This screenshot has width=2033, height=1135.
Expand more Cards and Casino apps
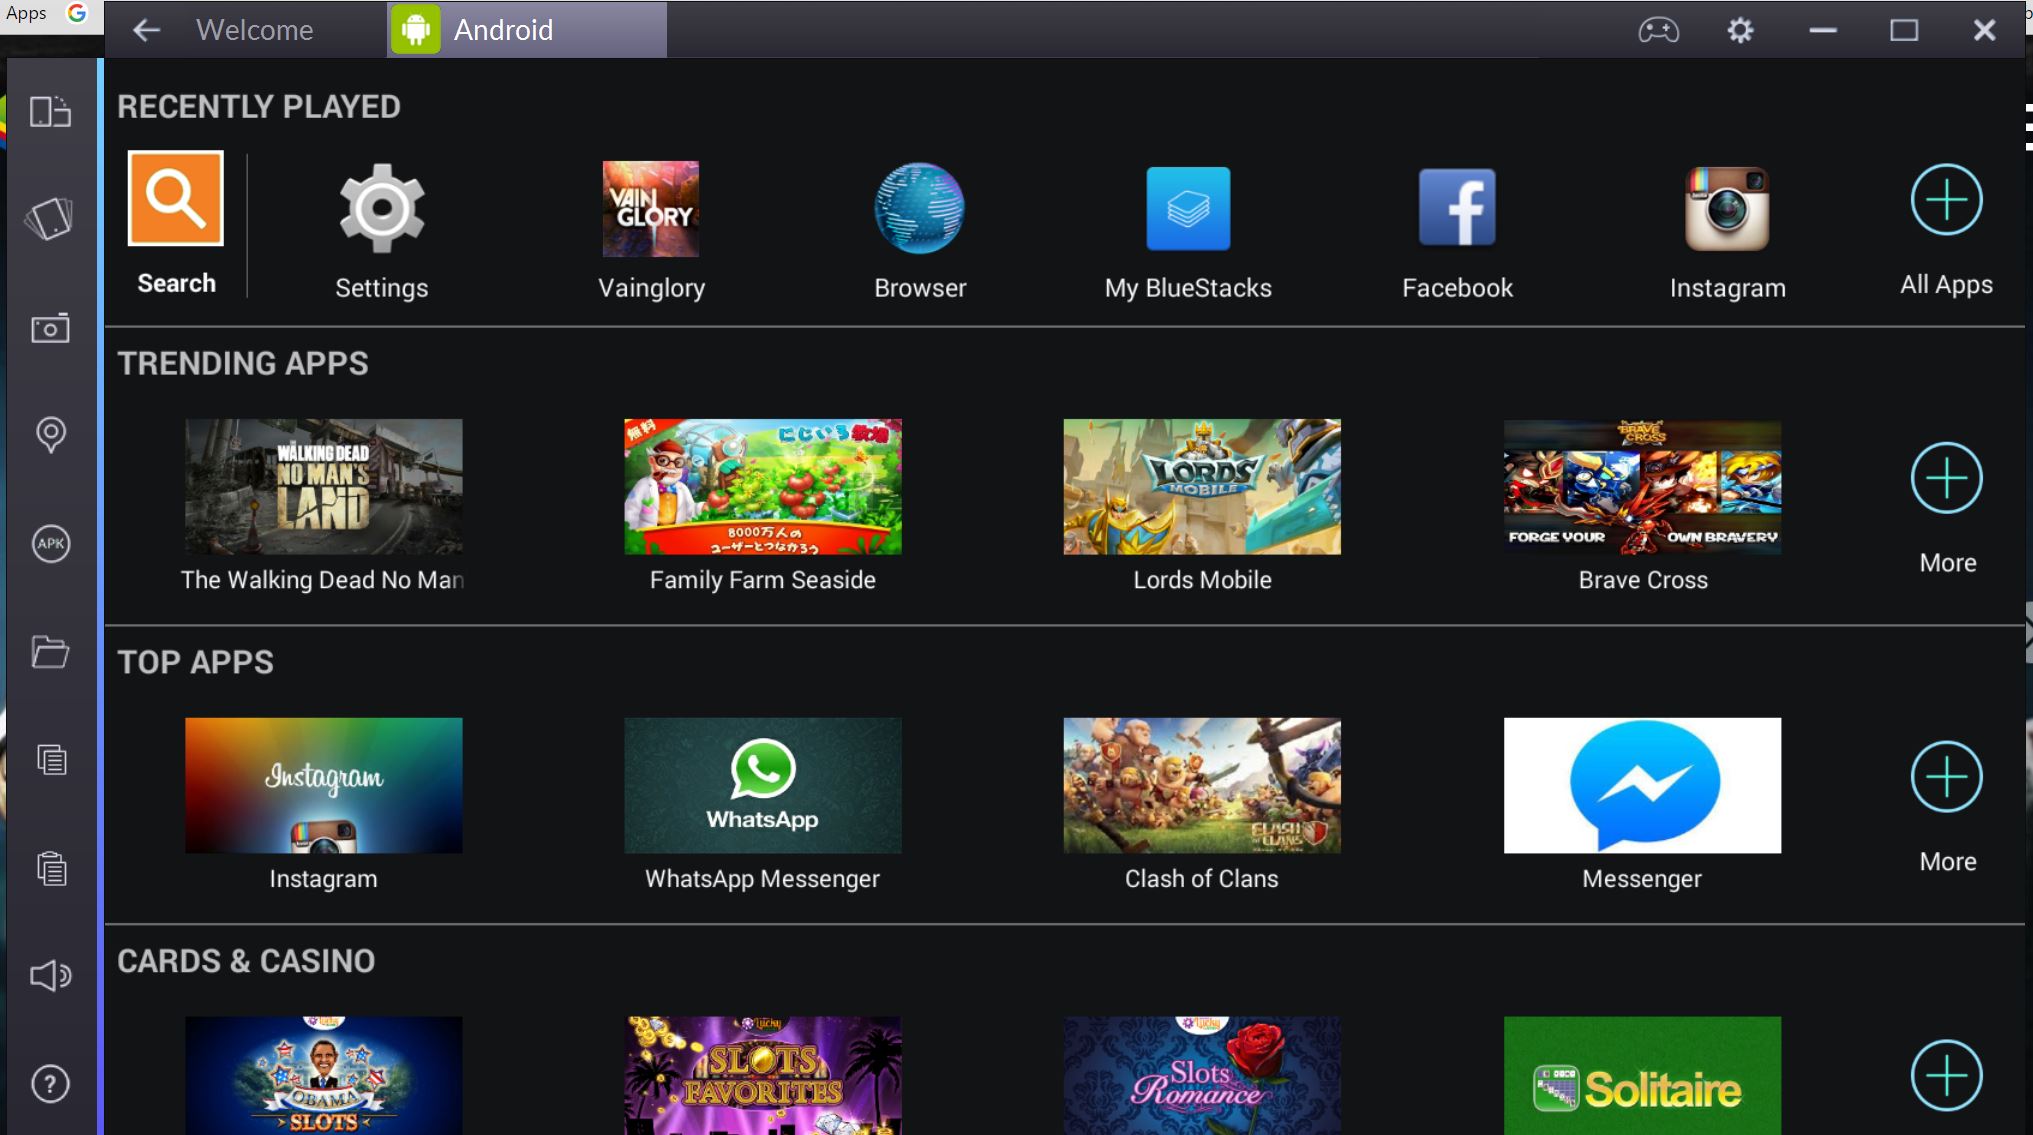(x=1946, y=1075)
